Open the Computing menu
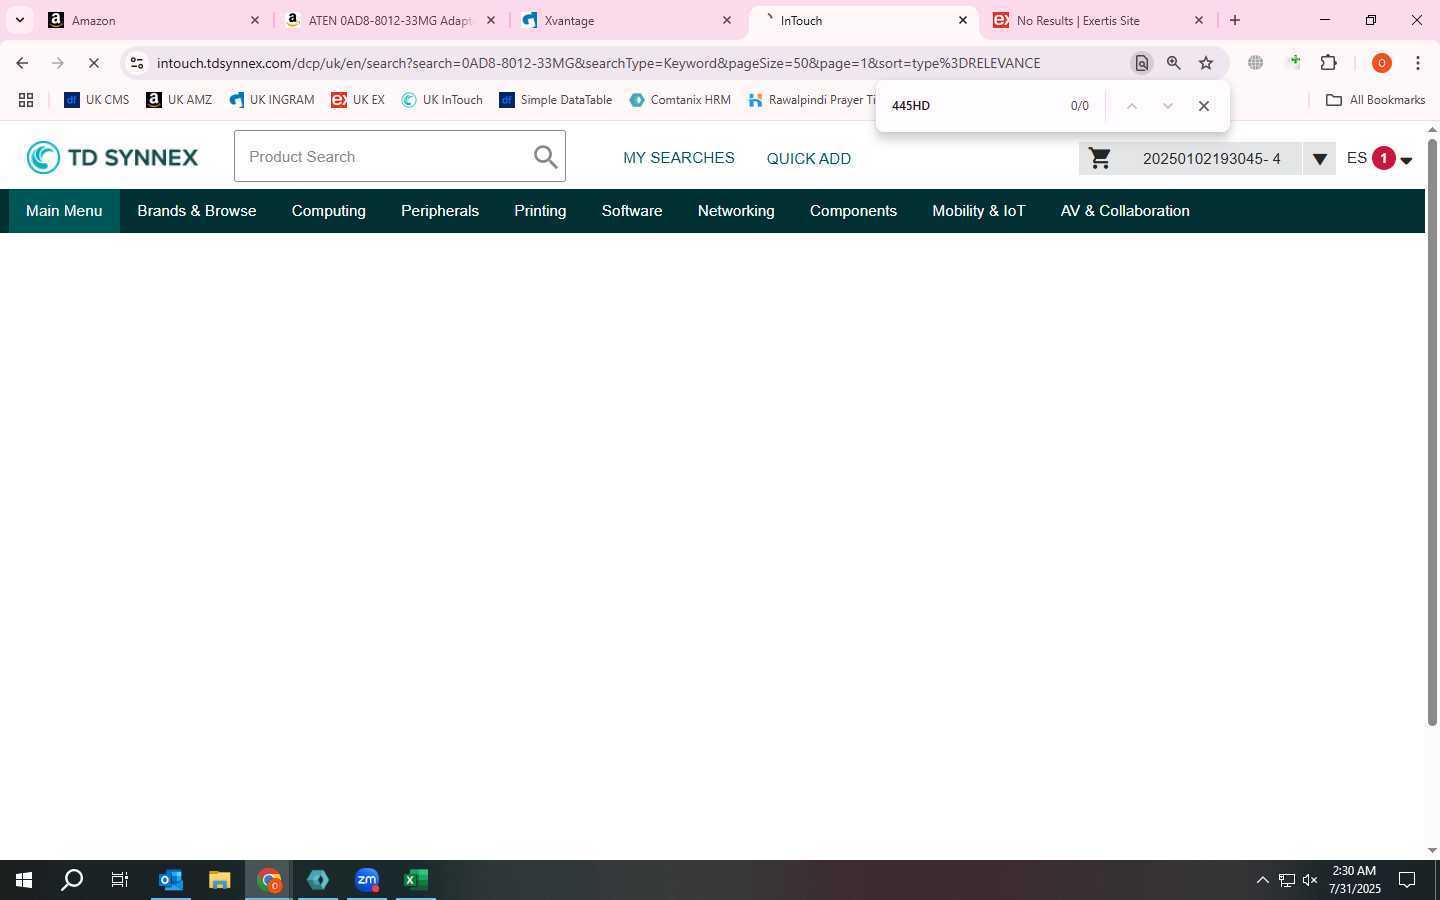 pos(329,211)
